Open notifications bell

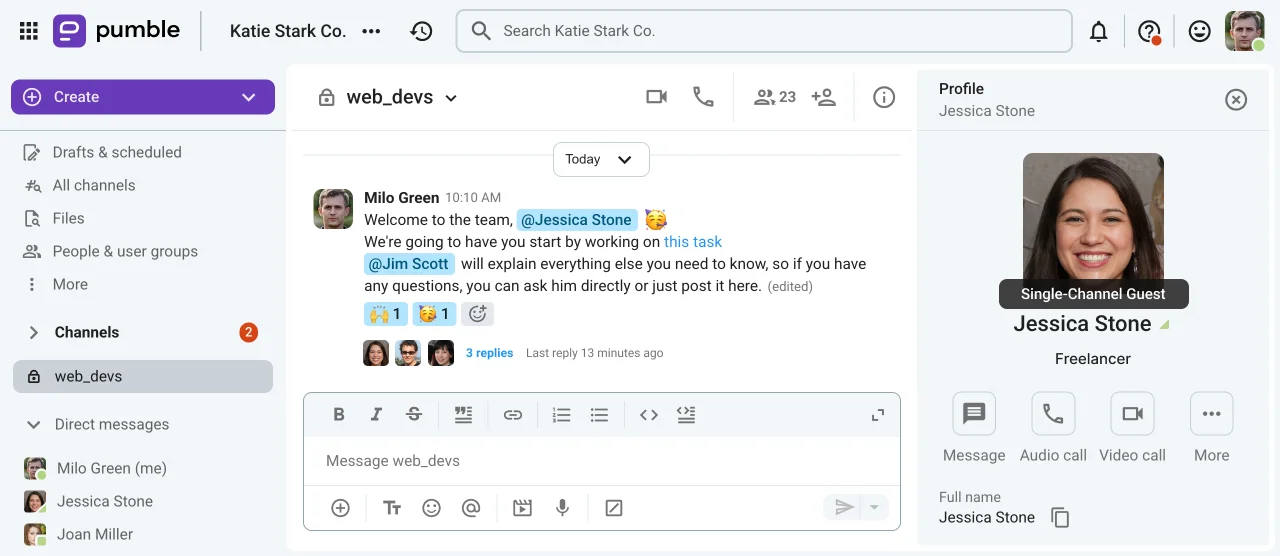pos(1099,32)
